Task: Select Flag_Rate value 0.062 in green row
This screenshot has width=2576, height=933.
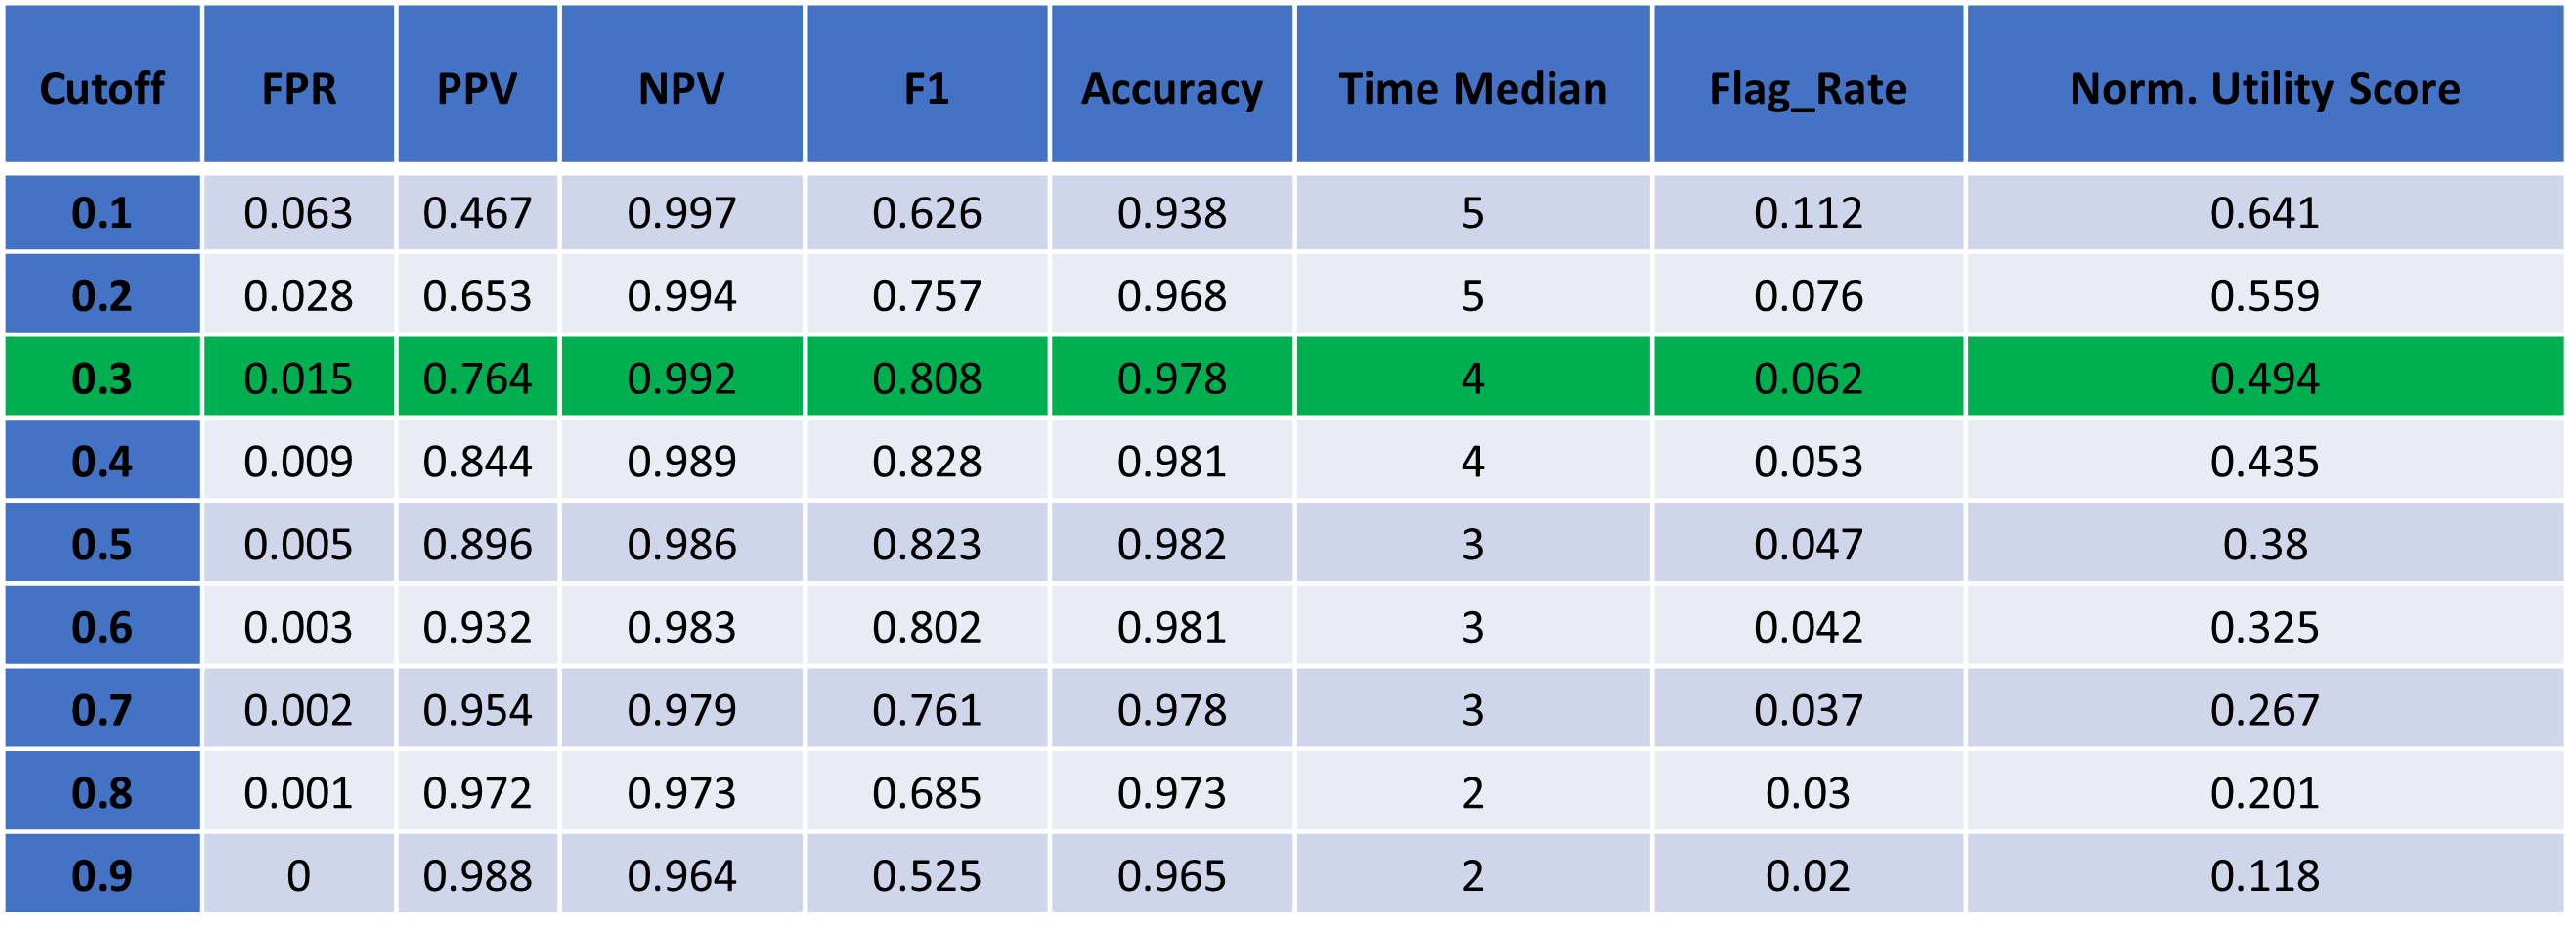Action: tap(1808, 378)
